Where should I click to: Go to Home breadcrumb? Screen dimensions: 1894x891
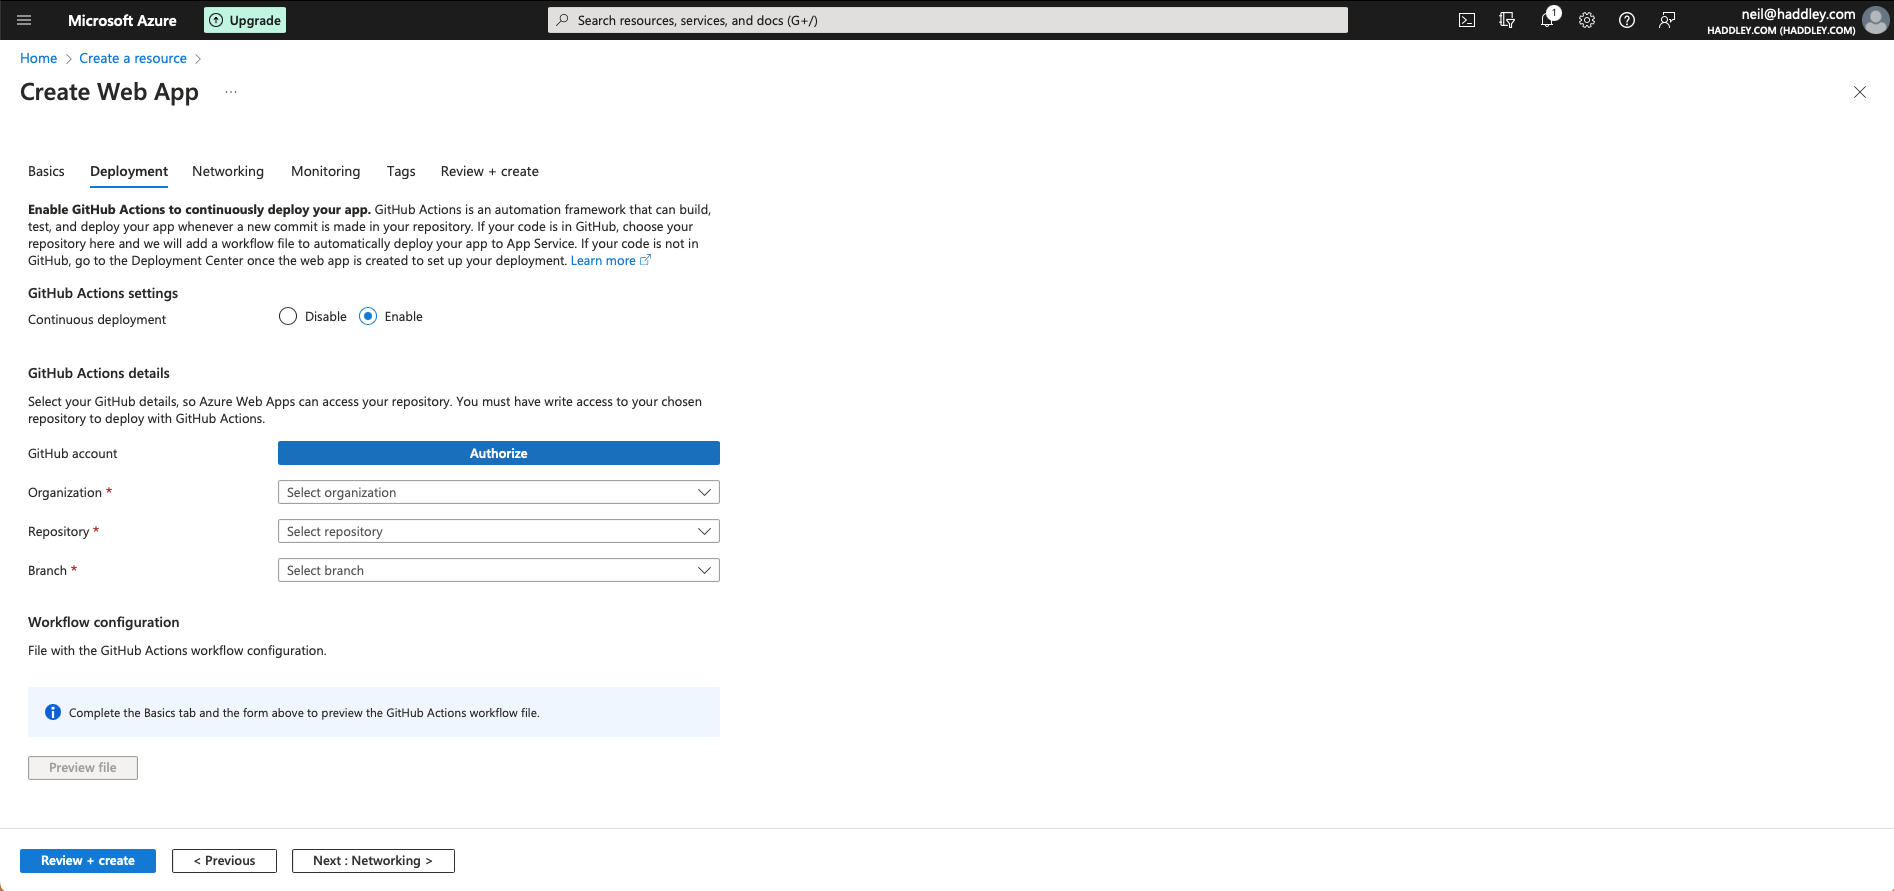tap(38, 58)
